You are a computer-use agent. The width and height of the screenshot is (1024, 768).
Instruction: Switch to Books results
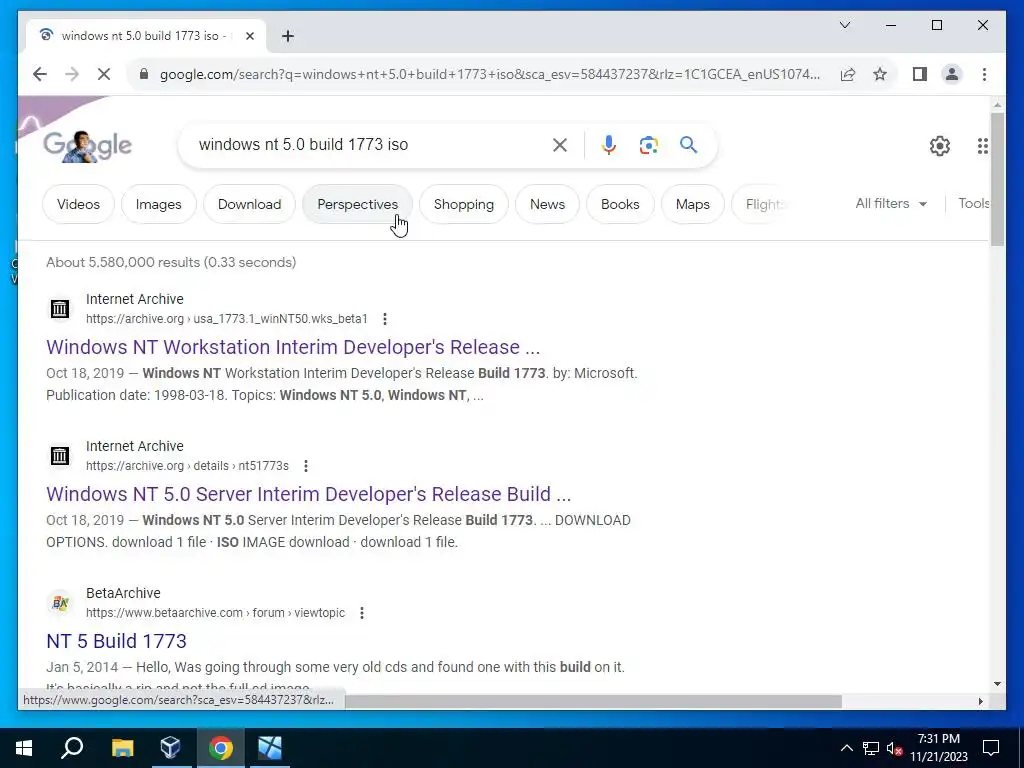(x=620, y=204)
